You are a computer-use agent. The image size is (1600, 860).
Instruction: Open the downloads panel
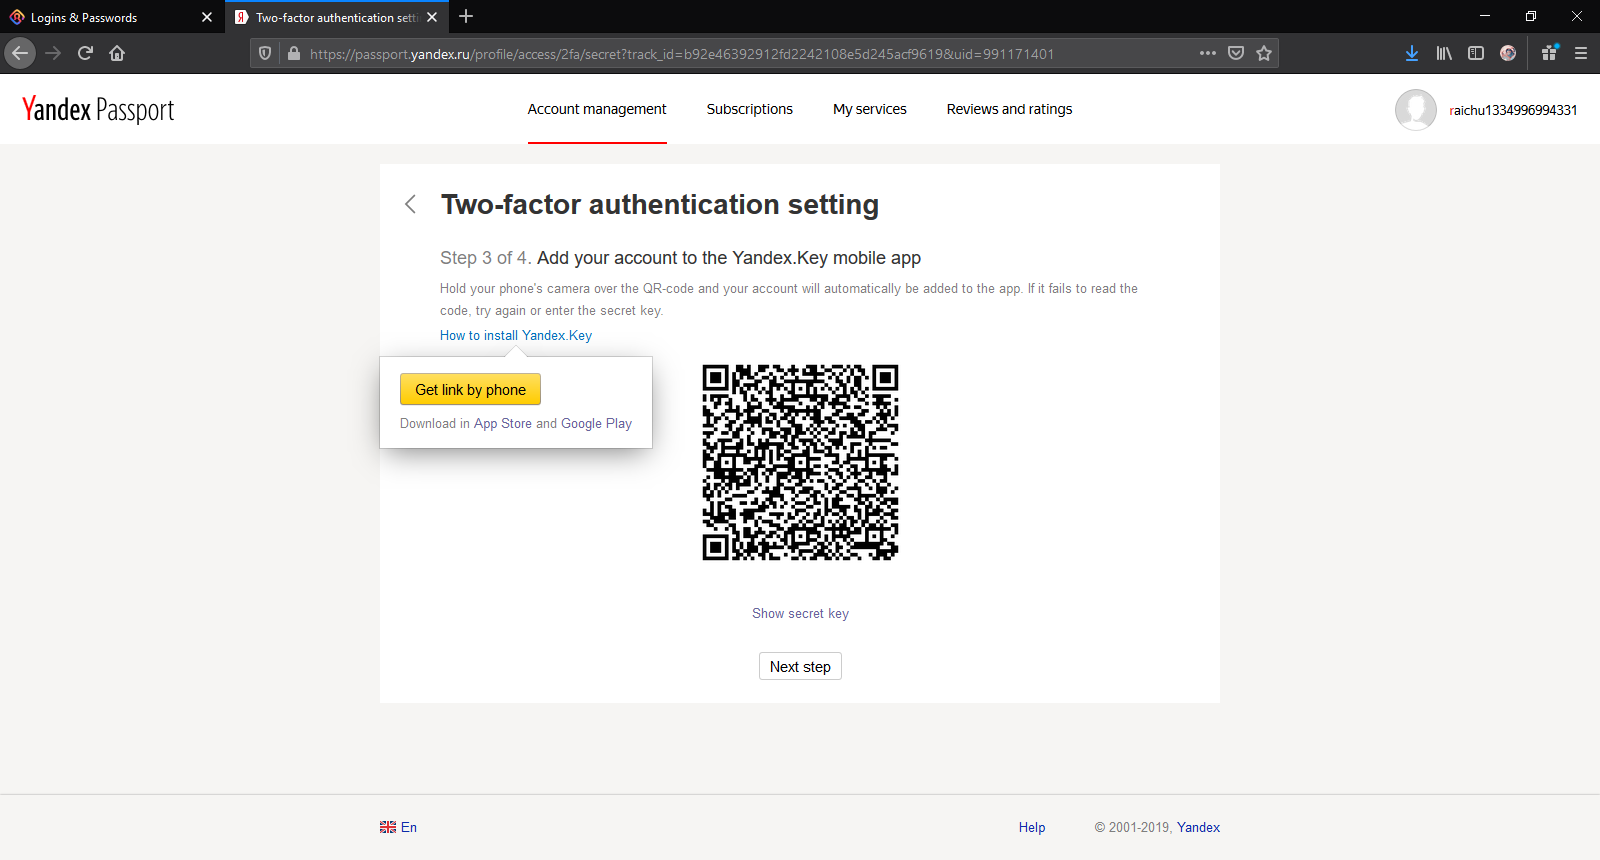1412,53
